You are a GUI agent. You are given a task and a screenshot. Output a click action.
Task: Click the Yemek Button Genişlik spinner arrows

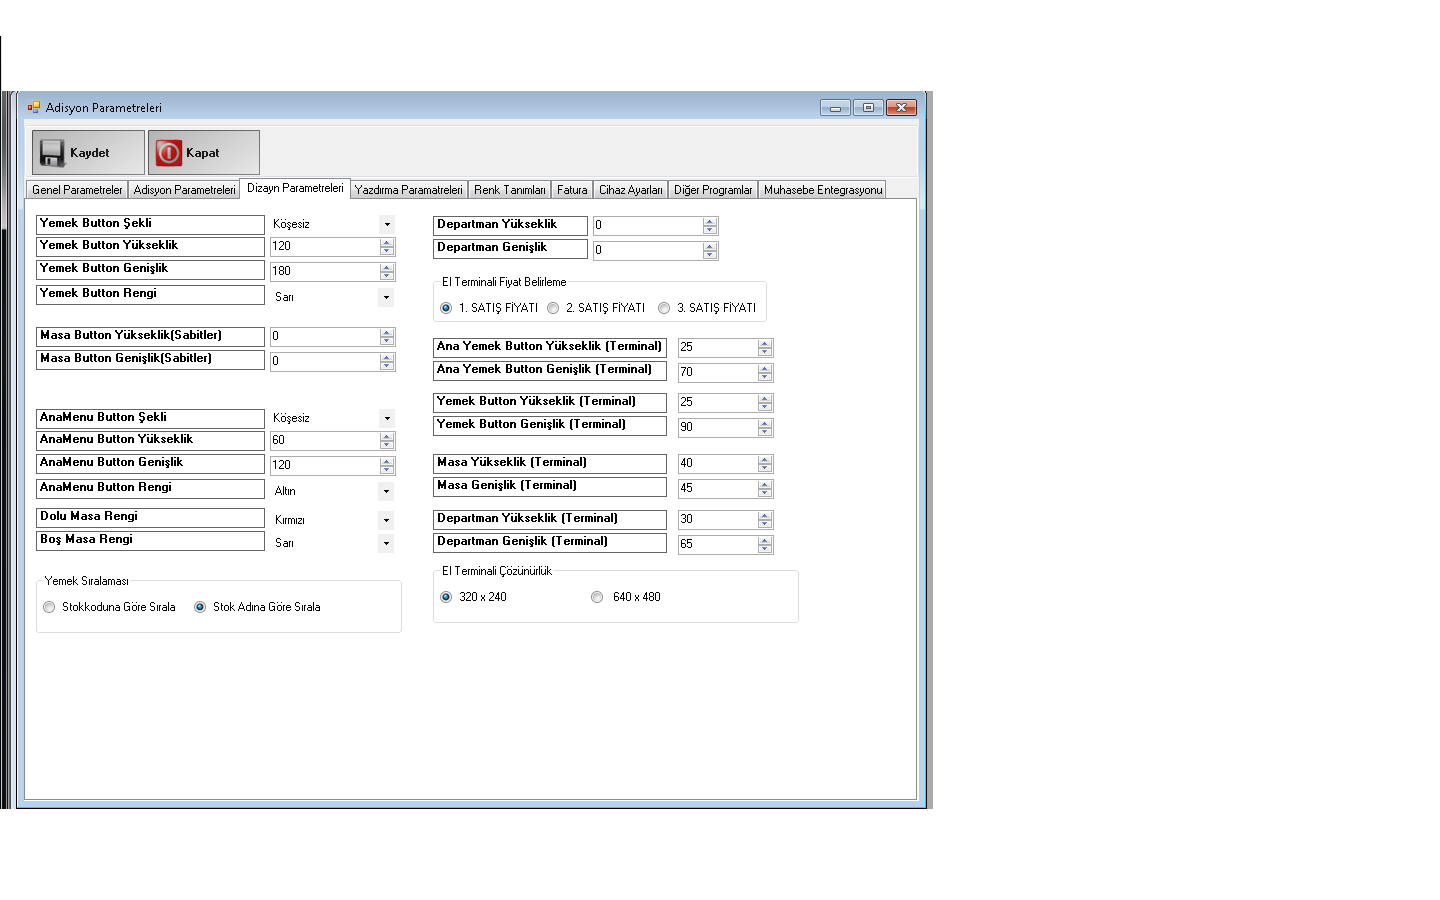click(387, 271)
